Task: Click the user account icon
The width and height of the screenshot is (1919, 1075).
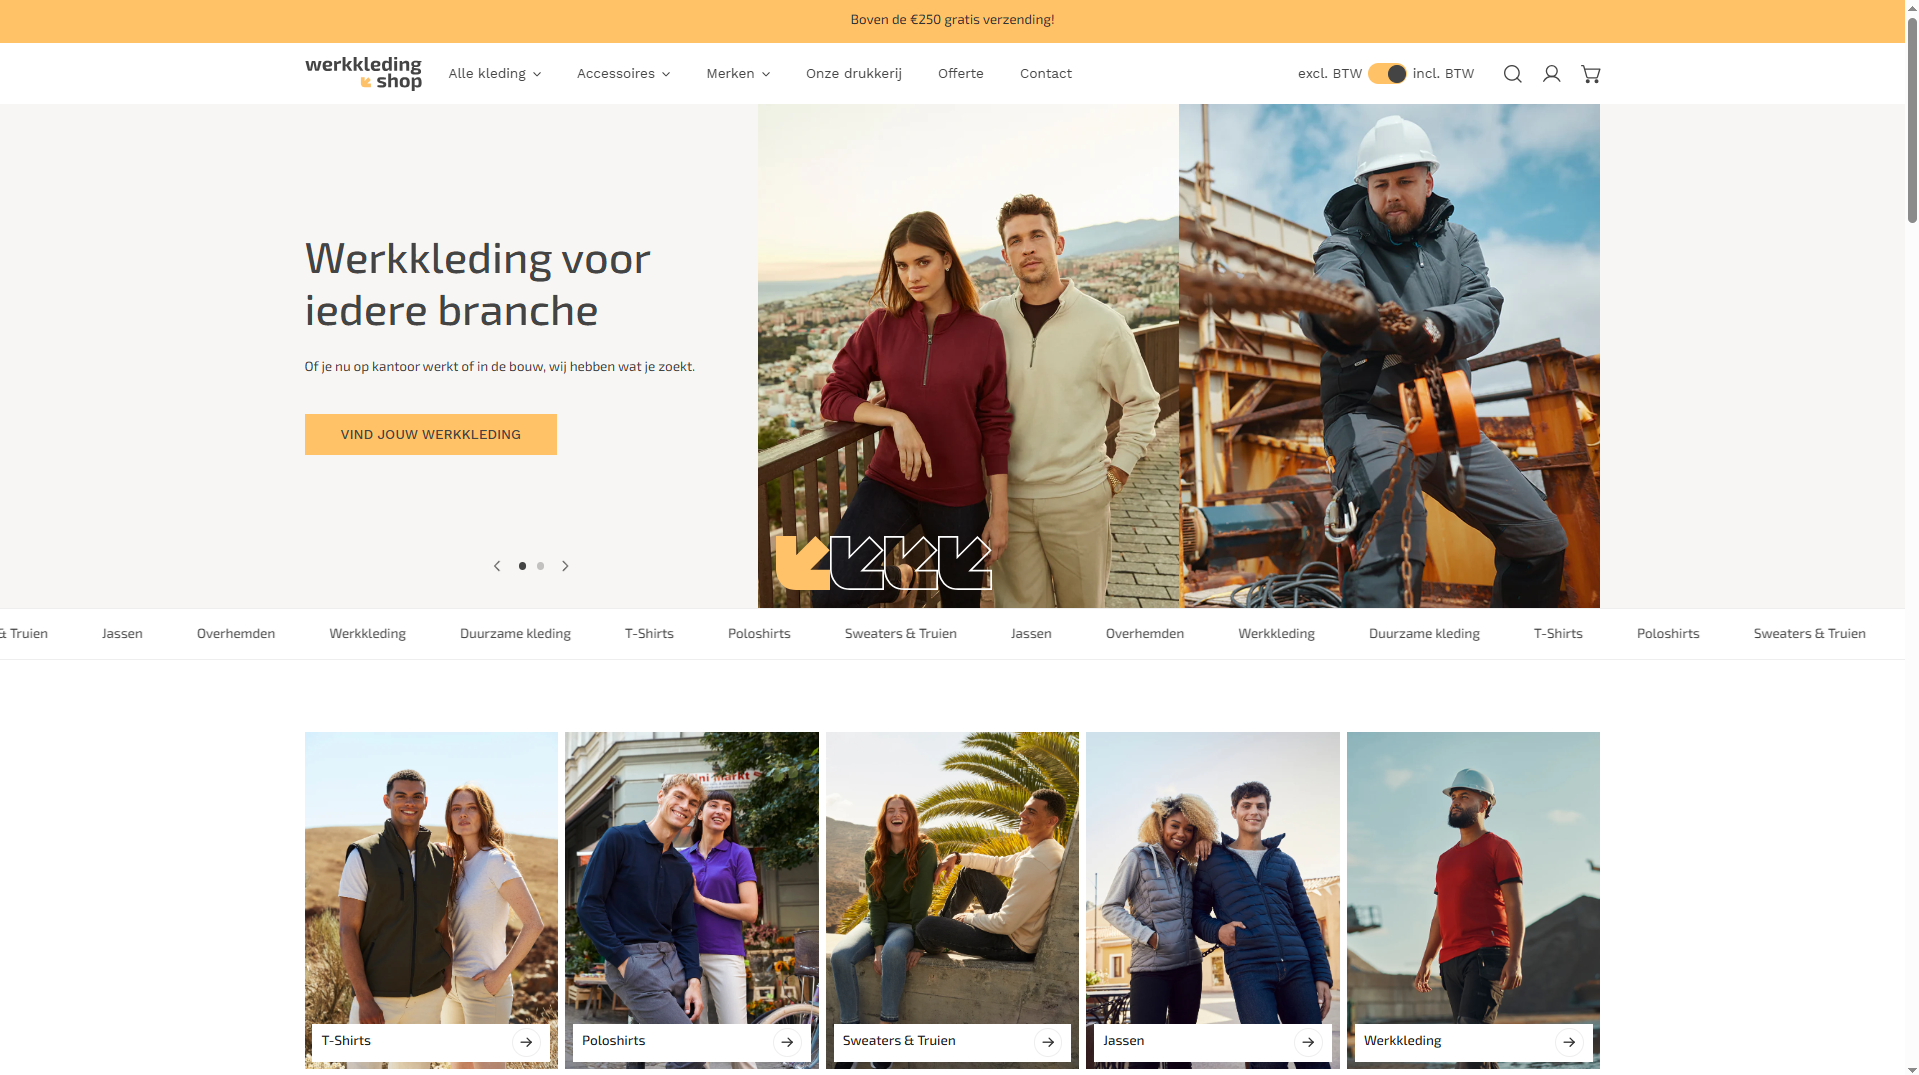Action: [1551, 74]
